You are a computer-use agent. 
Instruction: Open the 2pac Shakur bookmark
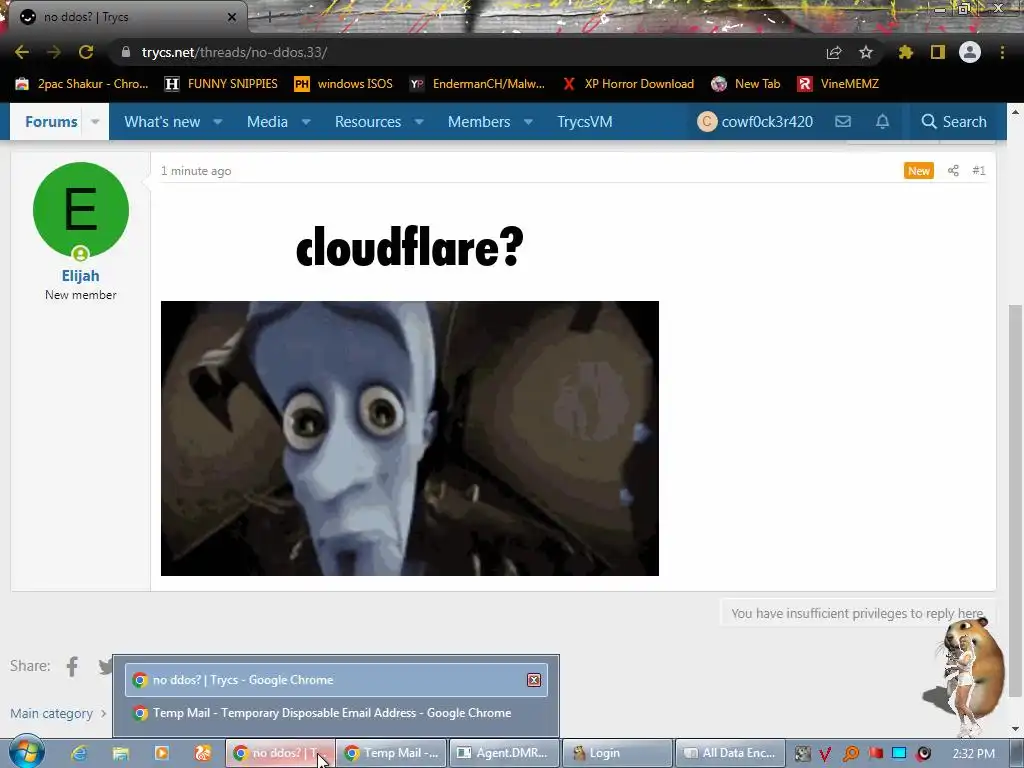[x=82, y=84]
